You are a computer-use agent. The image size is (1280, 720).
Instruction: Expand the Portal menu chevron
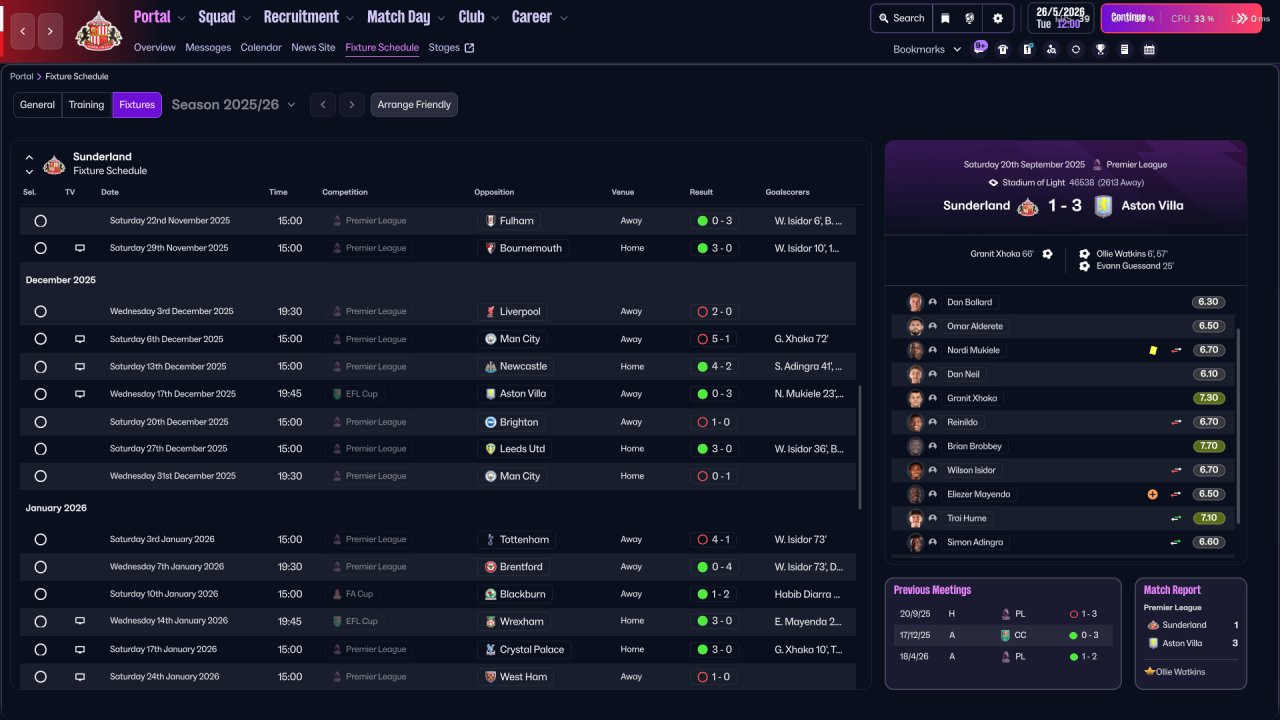tap(181, 18)
